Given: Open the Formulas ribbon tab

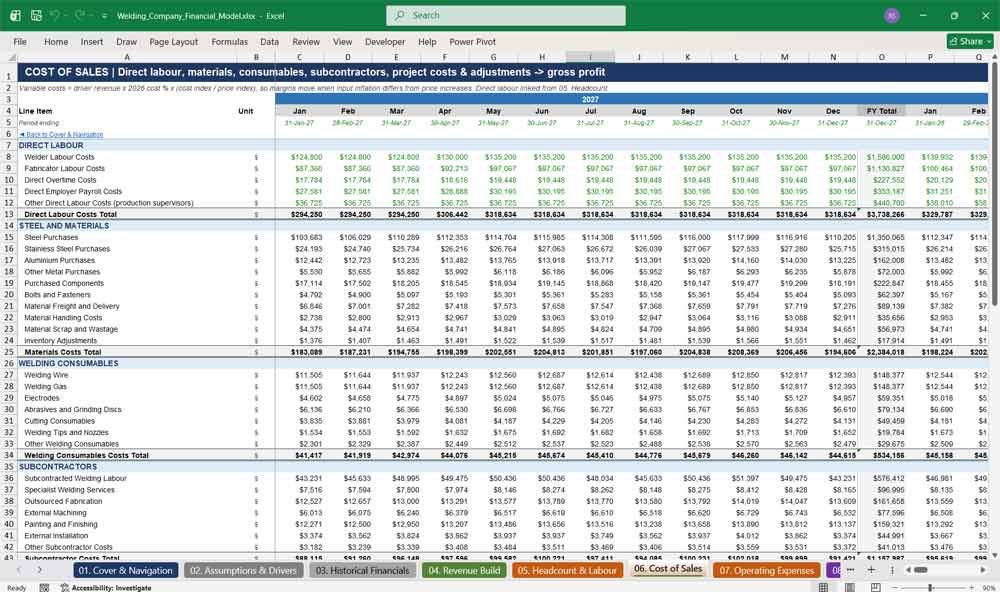Looking at the screenshot, I should 230,41.
